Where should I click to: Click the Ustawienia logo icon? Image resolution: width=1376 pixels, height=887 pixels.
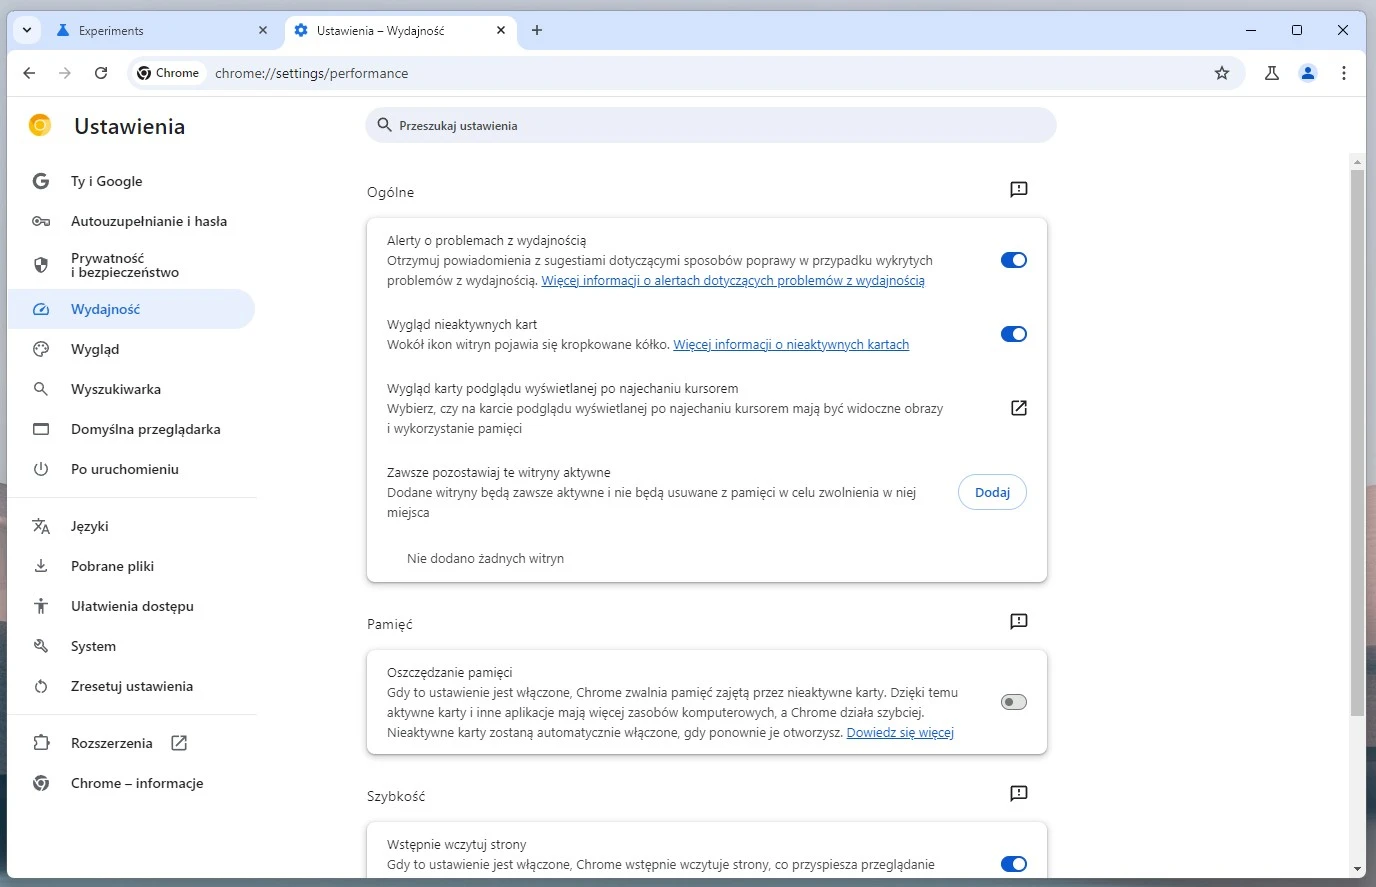[39, 125]
